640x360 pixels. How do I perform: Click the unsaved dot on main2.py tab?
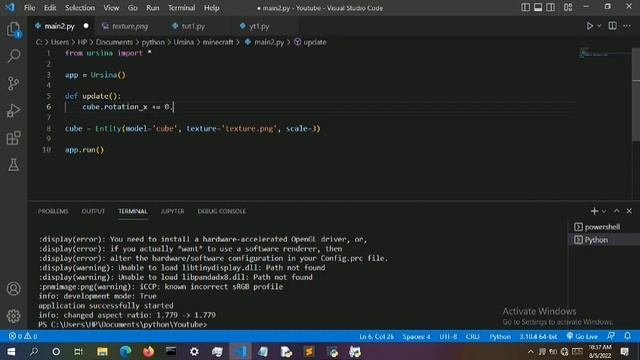[86, 26]
